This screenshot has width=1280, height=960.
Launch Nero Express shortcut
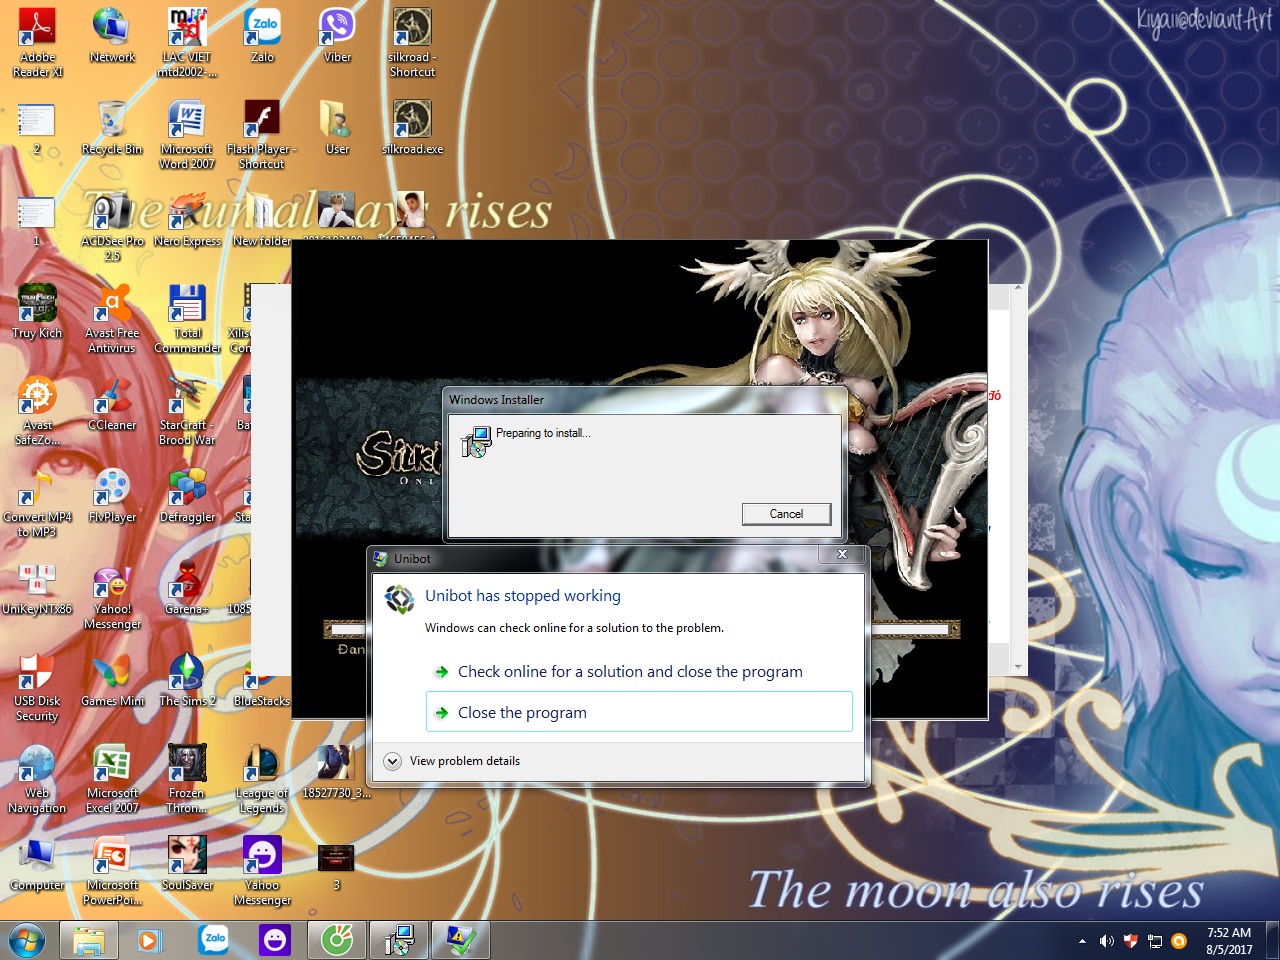(187, 220)
